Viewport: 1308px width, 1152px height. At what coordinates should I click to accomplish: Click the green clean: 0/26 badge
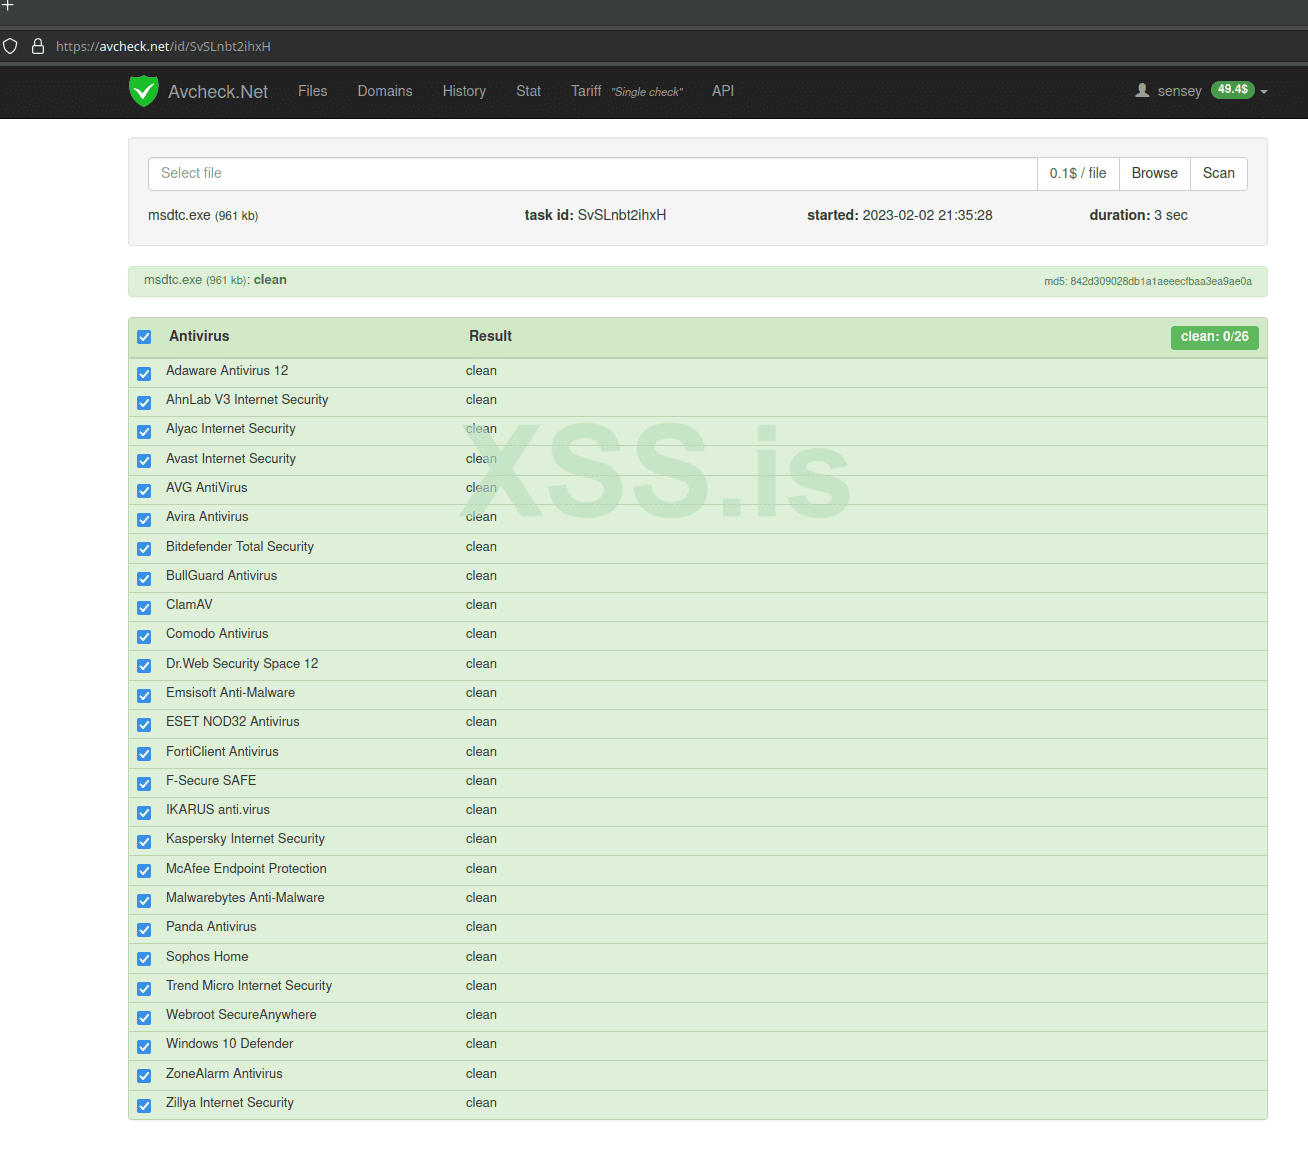(x=1214, y=337)
